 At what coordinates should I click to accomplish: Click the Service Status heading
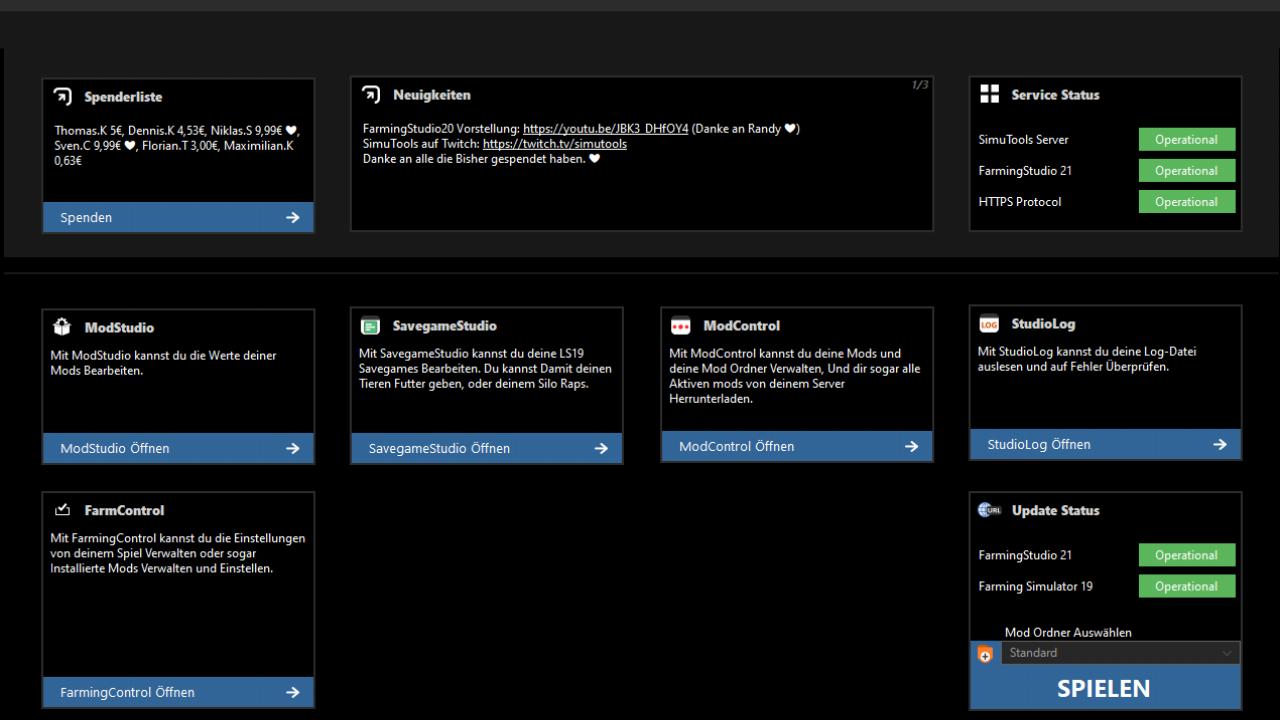click(1055, 95)
